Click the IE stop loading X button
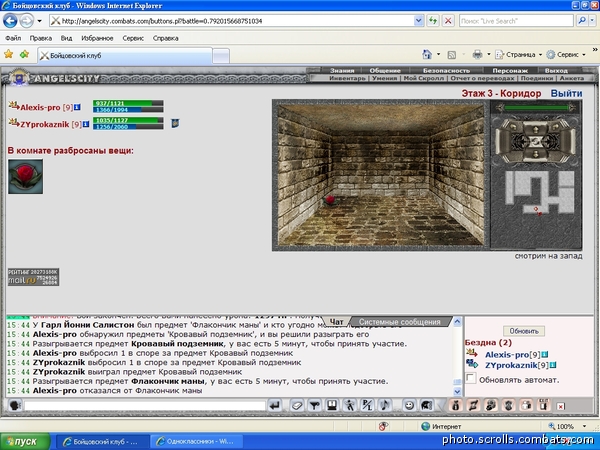This screenshot has width=600, height=450. point(448,21)
